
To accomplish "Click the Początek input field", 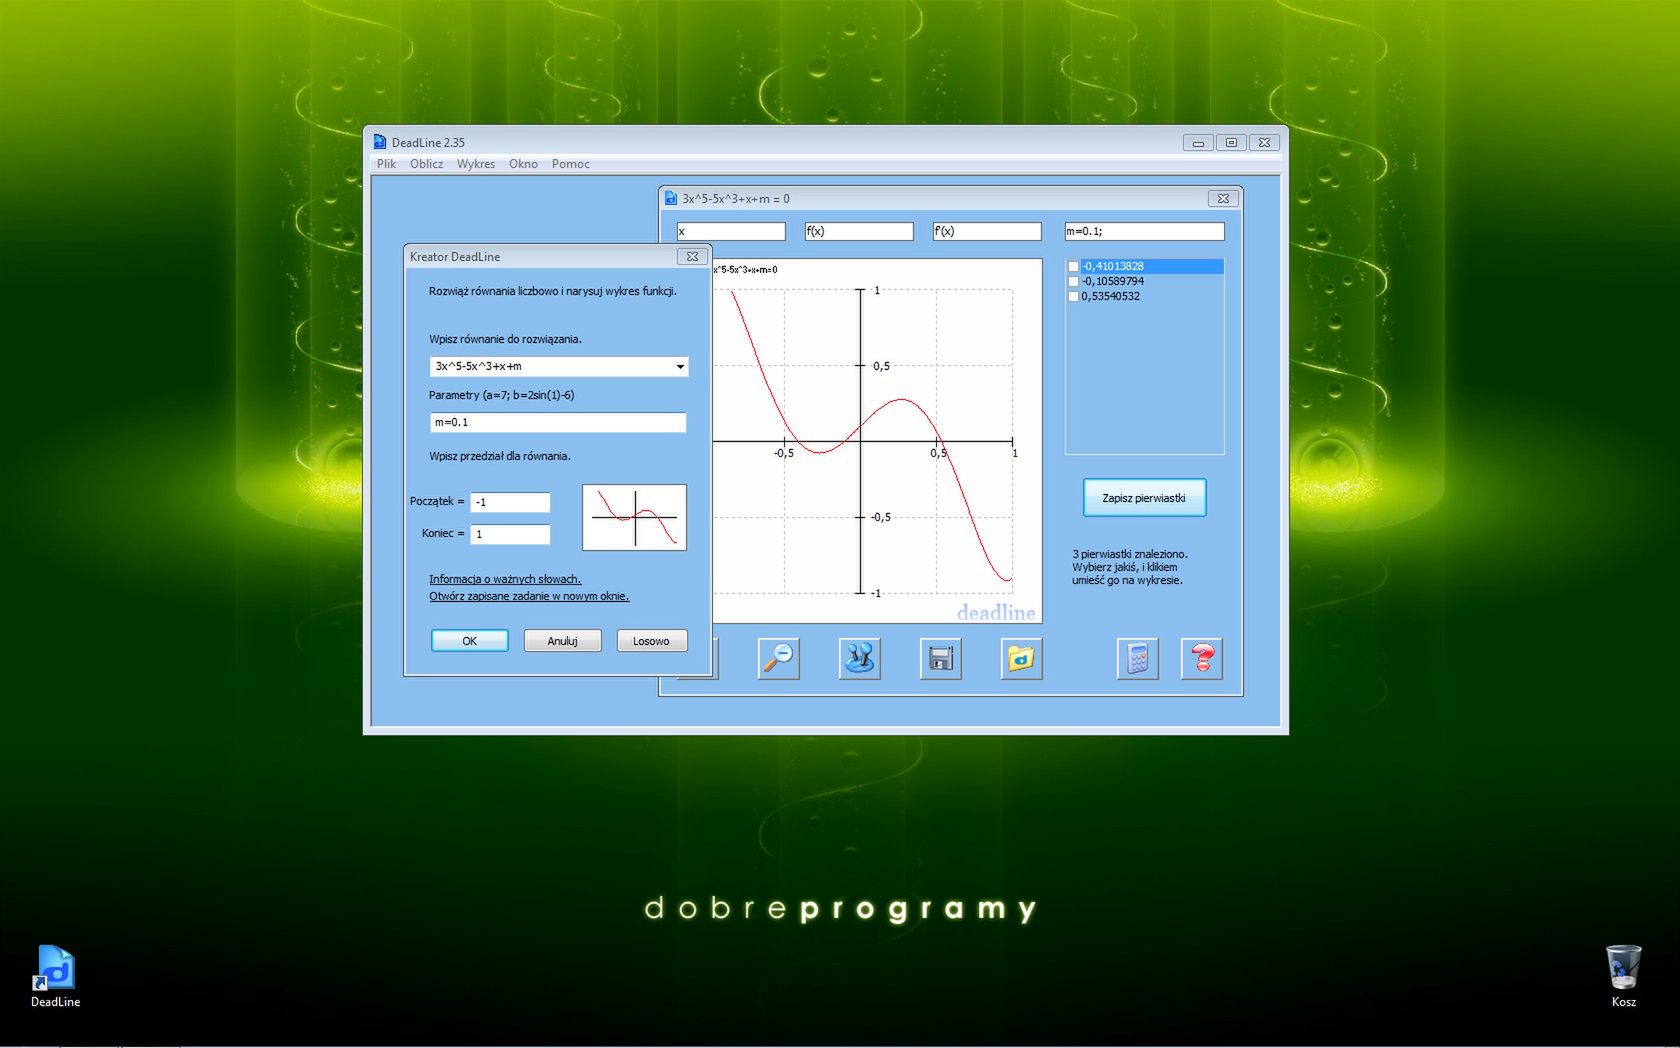I will [510, 502].
